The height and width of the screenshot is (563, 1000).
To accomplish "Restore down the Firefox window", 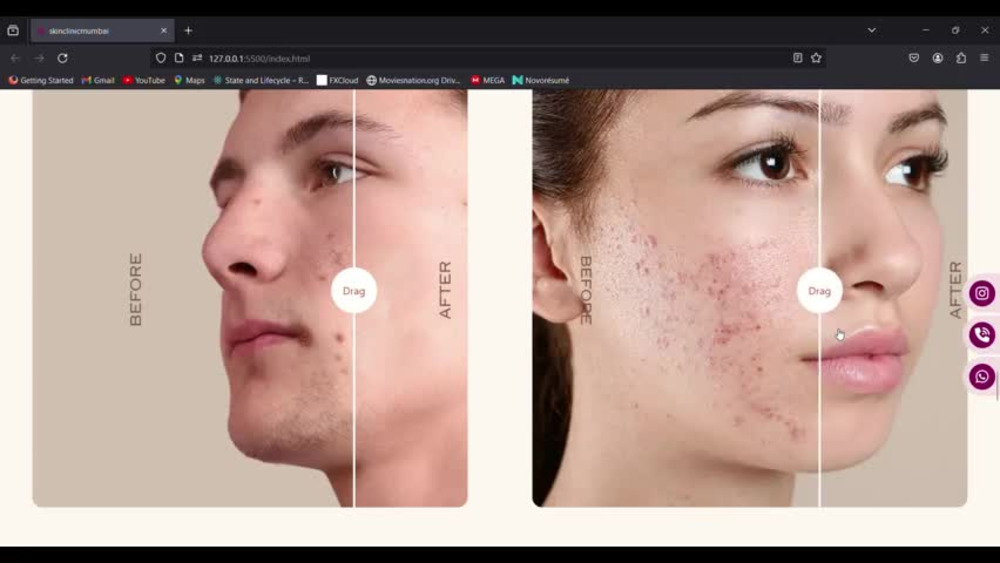I will (x=955, y=30).
